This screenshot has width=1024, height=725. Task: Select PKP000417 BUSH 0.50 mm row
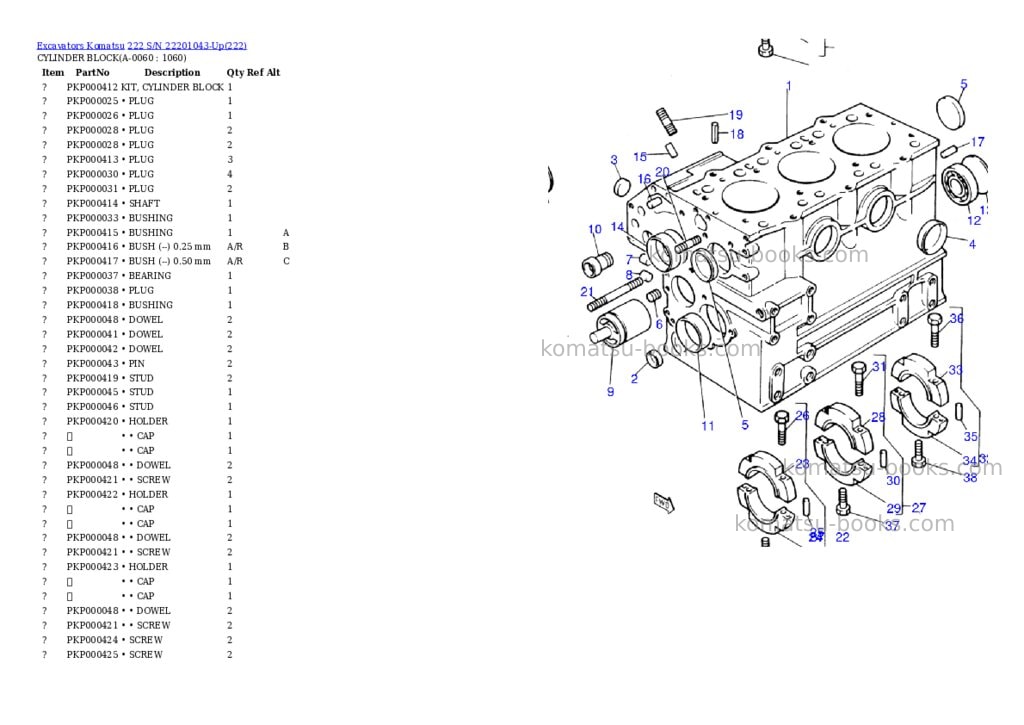click(x=167, y=261)
